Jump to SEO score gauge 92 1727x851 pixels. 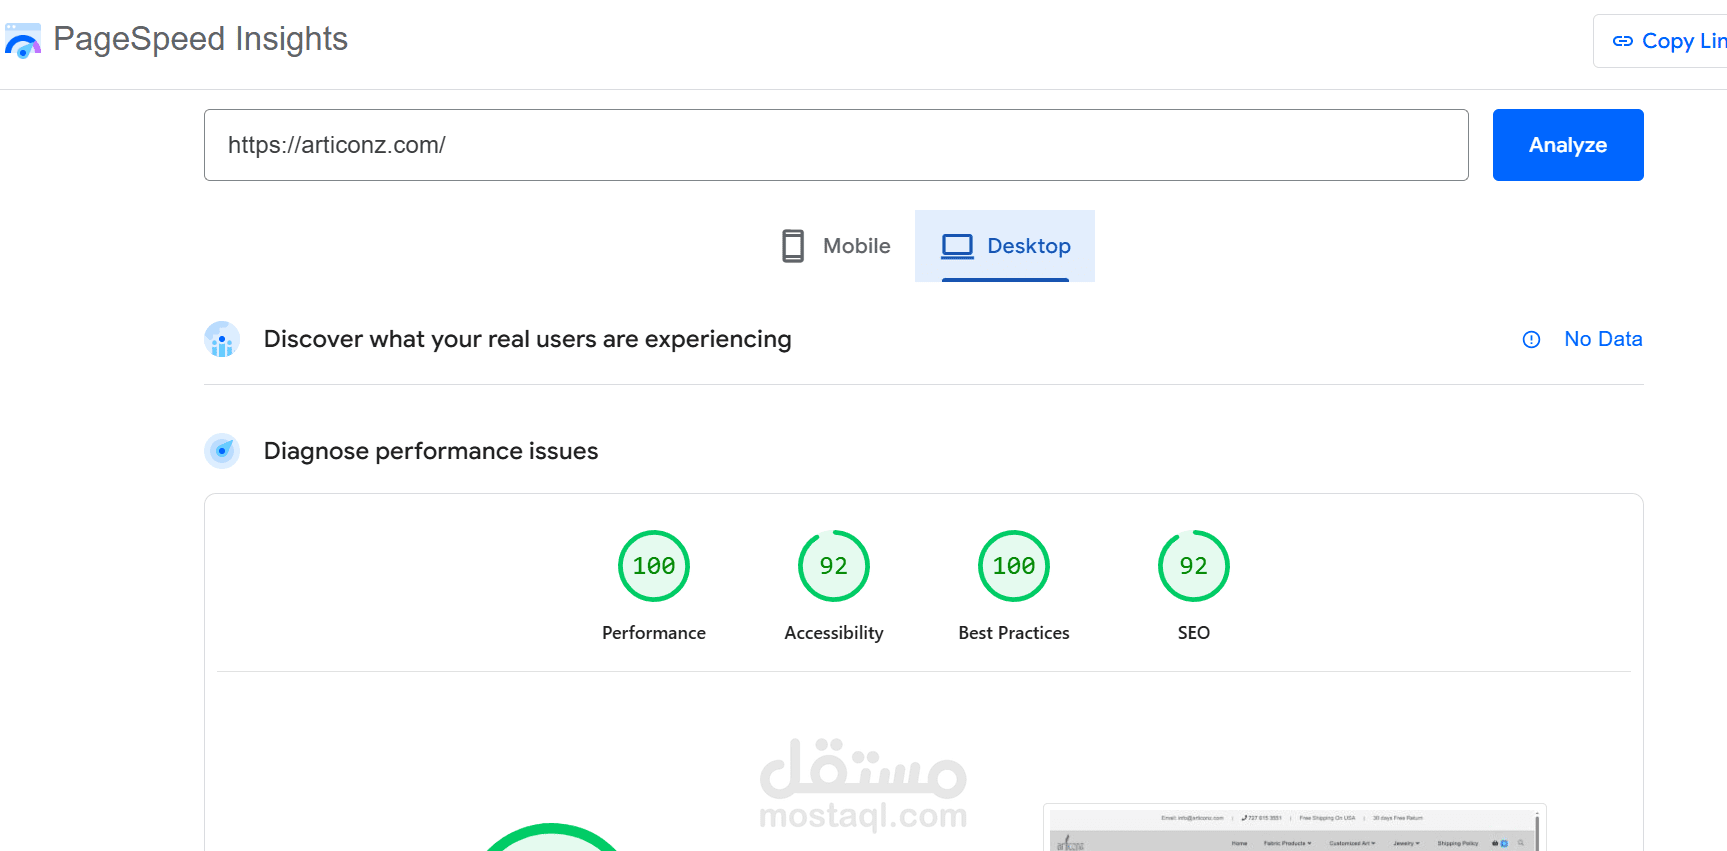click(1194, 566)
